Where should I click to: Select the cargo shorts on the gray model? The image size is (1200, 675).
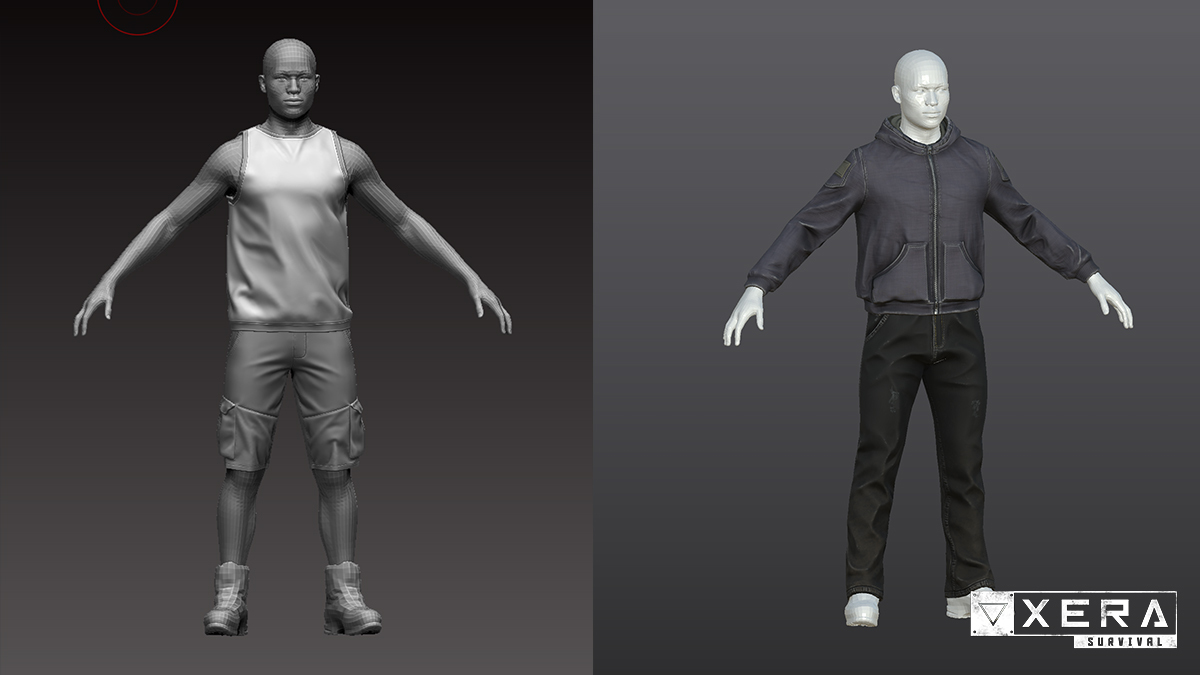click(x=291, y=399)
